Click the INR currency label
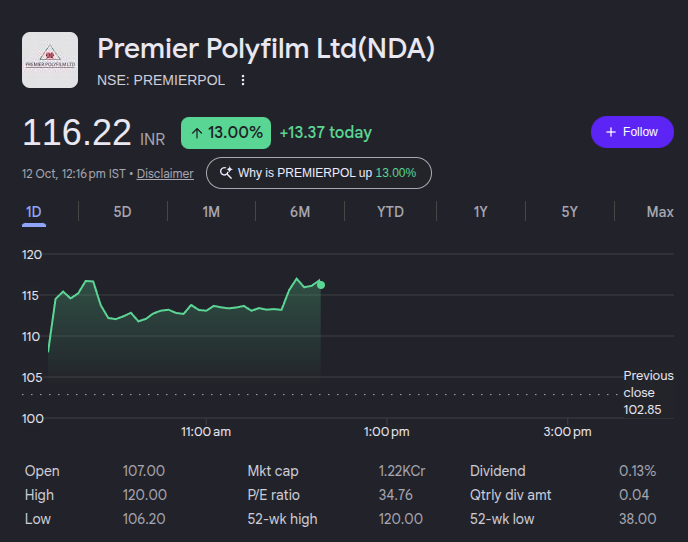Viewport: 688px width, 542px height. 153,140
